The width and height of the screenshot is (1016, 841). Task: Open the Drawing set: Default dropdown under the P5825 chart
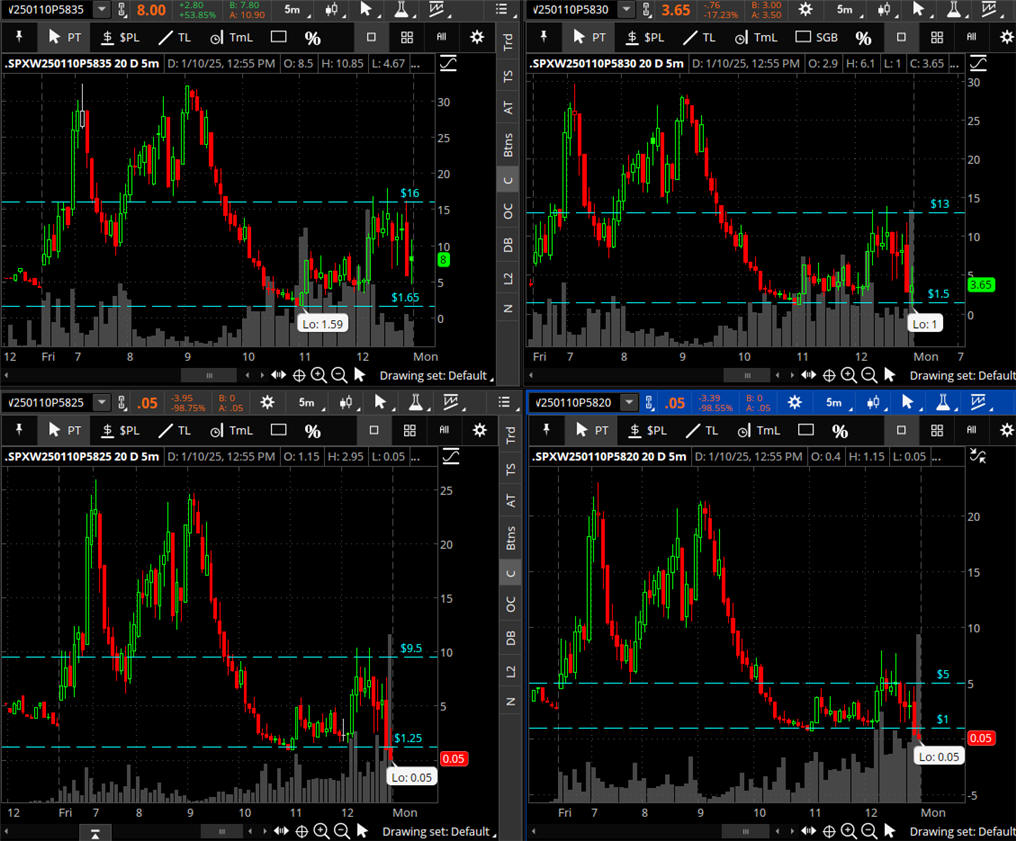(438, 831)
